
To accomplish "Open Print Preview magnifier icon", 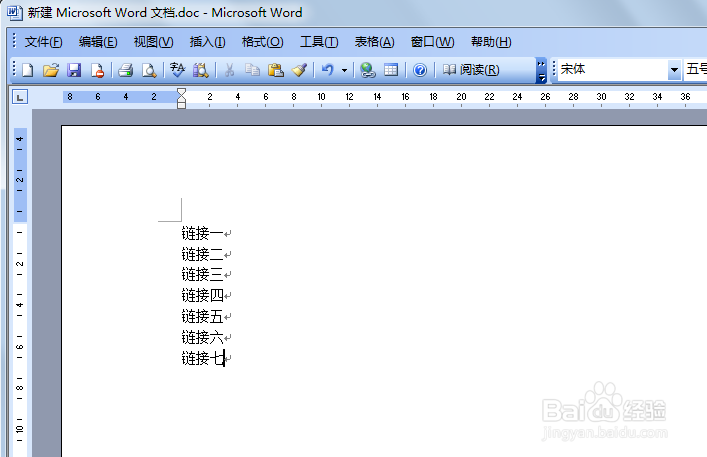I will click(149, 70).
